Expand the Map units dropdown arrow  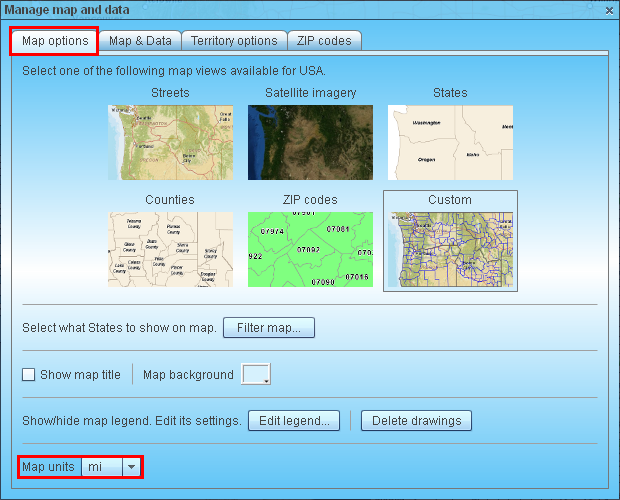131,467
